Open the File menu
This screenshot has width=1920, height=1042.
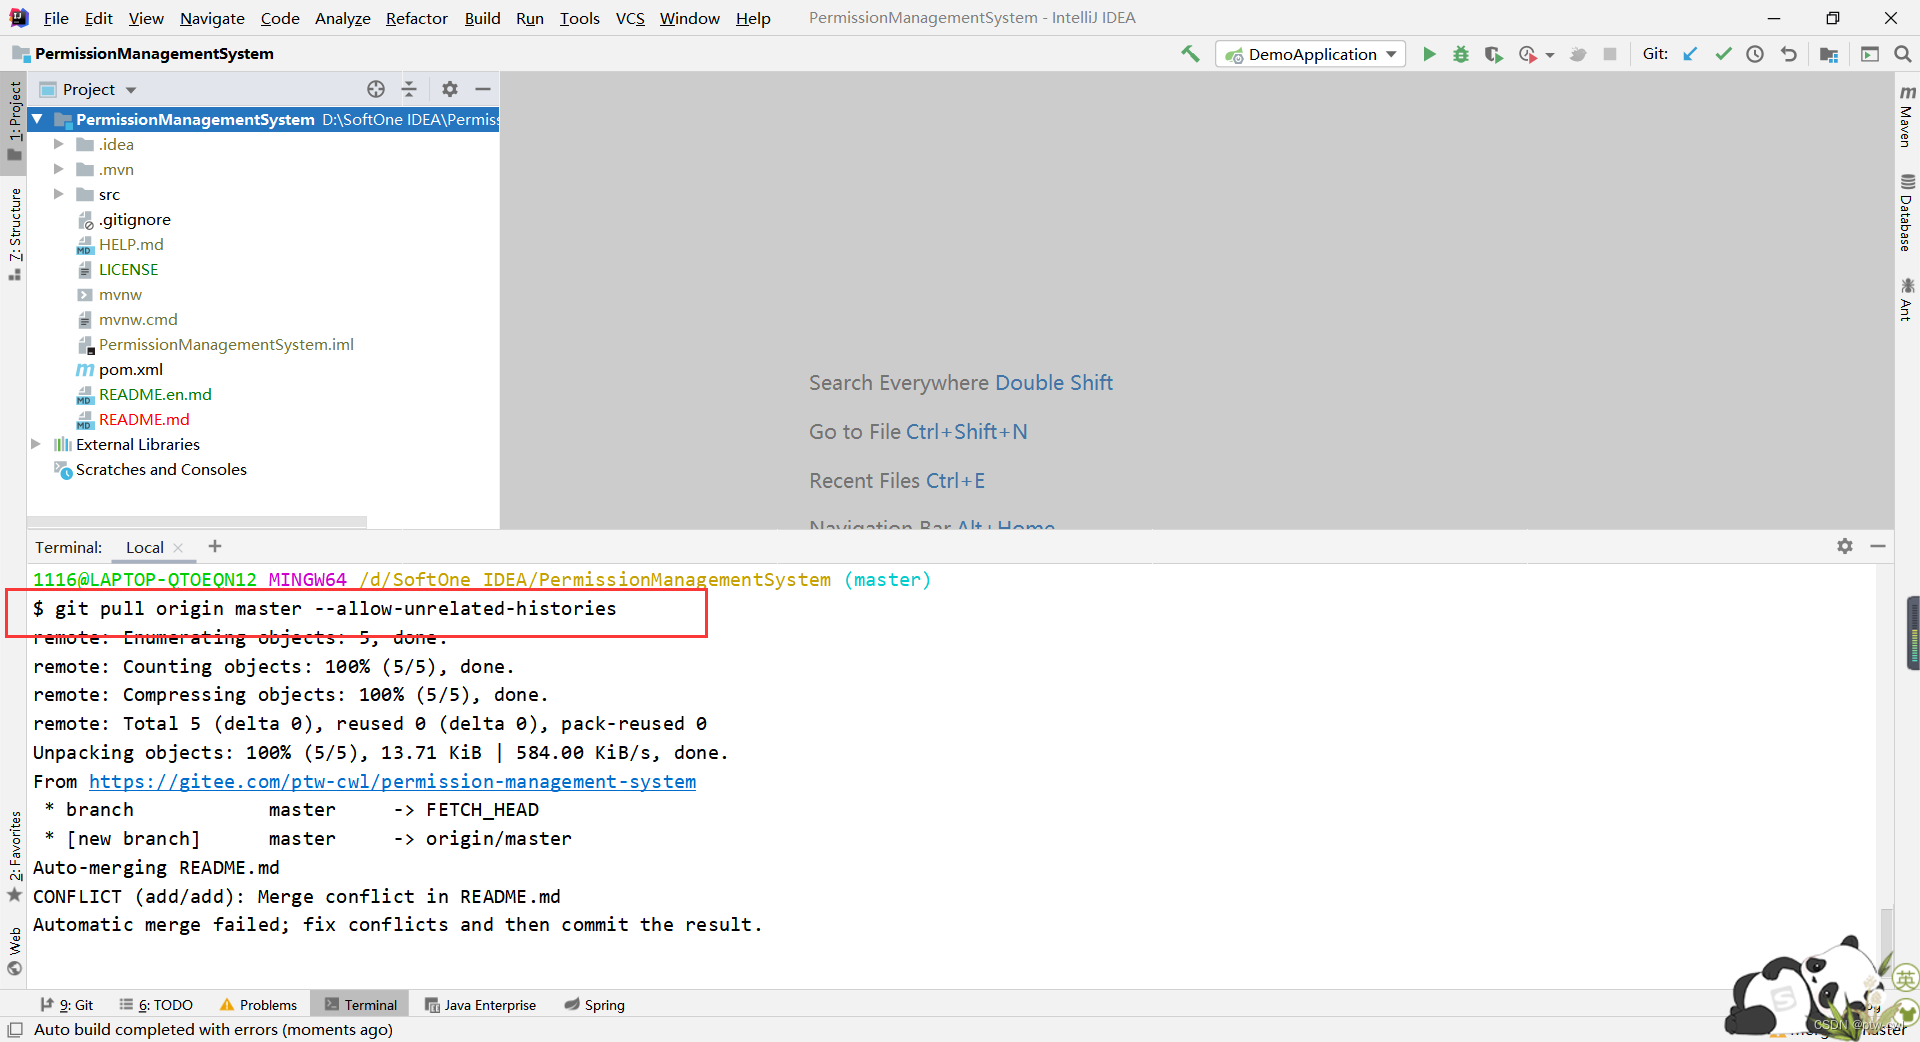pos(56,18)
